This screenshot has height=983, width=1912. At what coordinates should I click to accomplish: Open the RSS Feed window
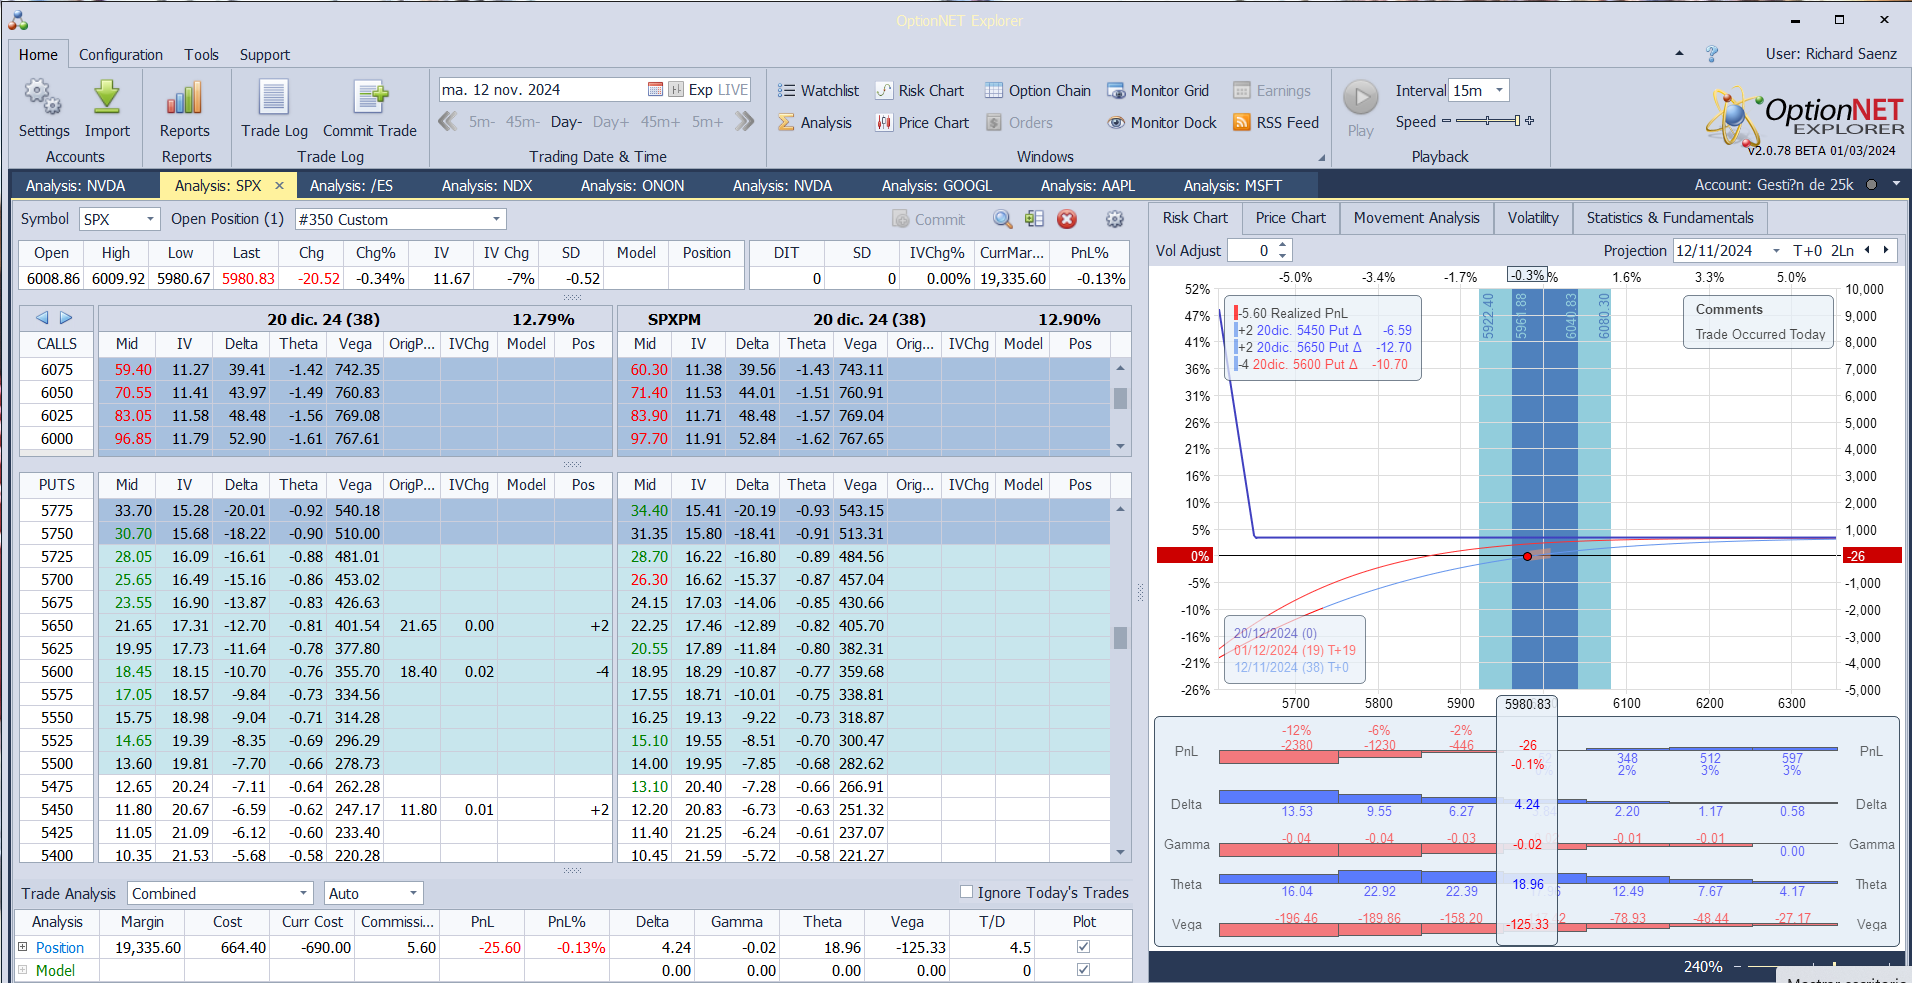click(1276, 123)
